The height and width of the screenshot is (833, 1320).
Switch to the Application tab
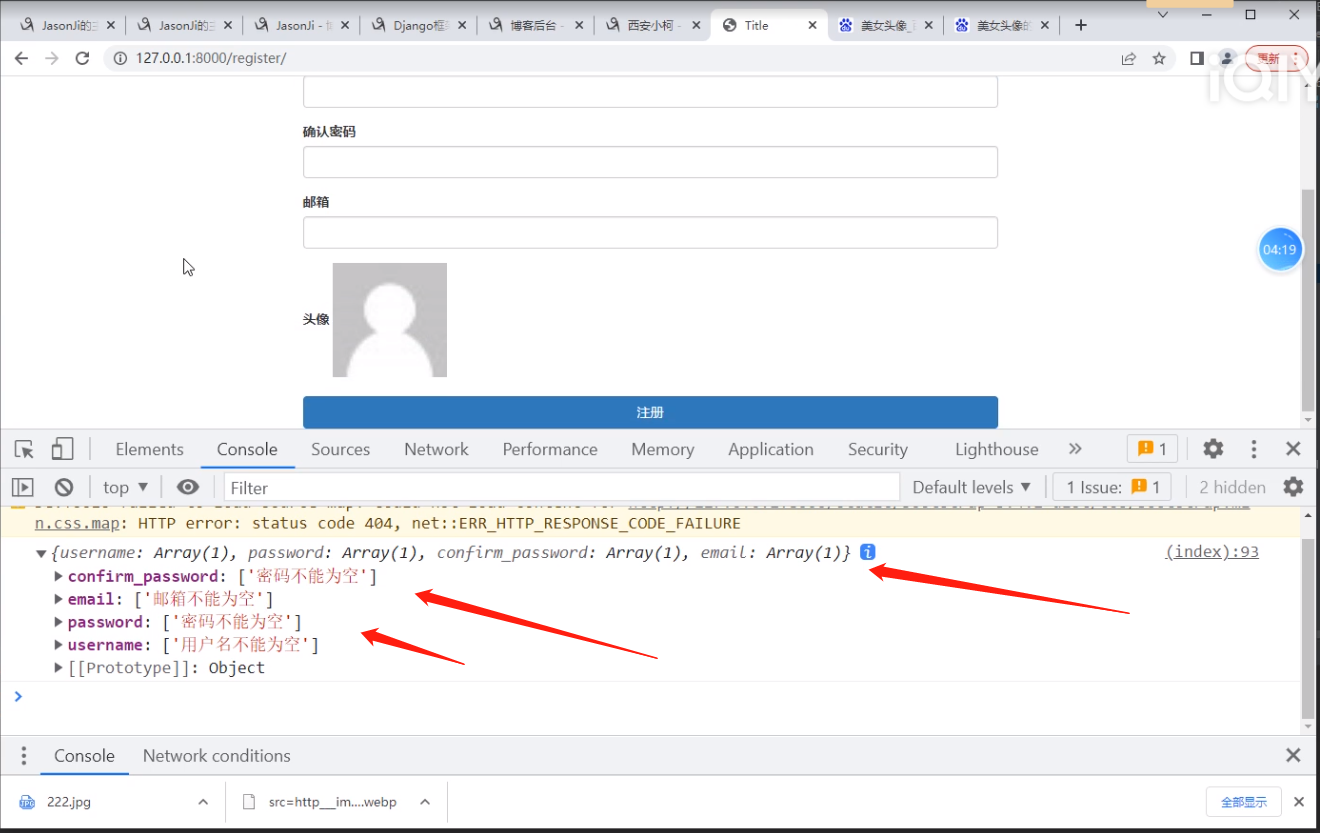[771, 449]
